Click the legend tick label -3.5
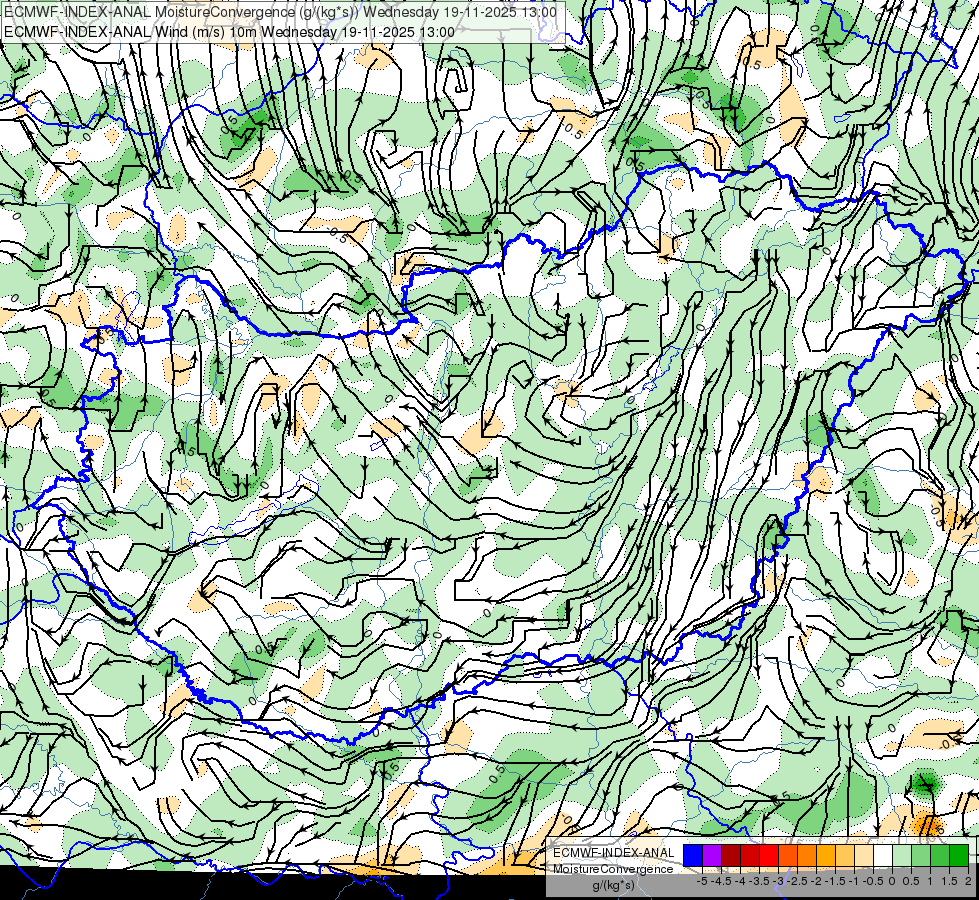This screenshot has height=900, width=979. (760, 881)
